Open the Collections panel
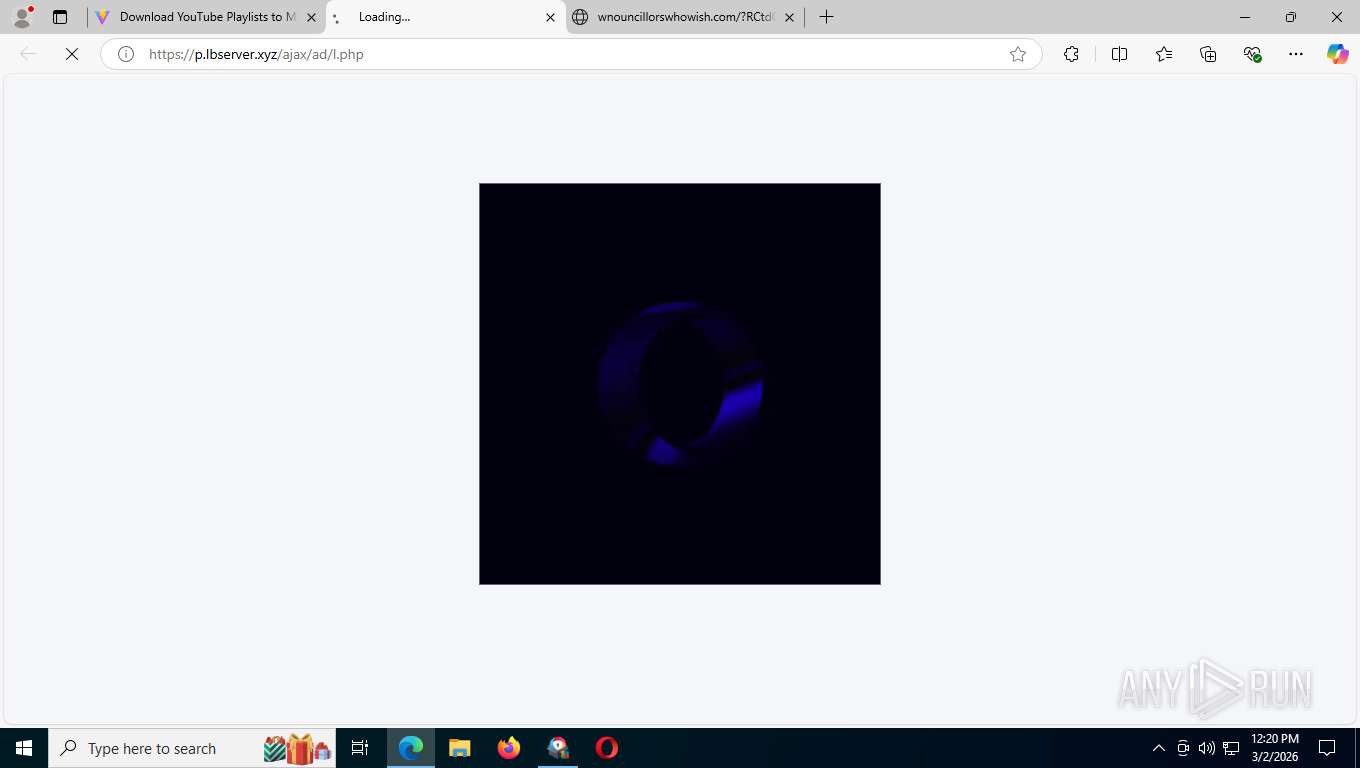1360x768 pixels. point(1208,54)
